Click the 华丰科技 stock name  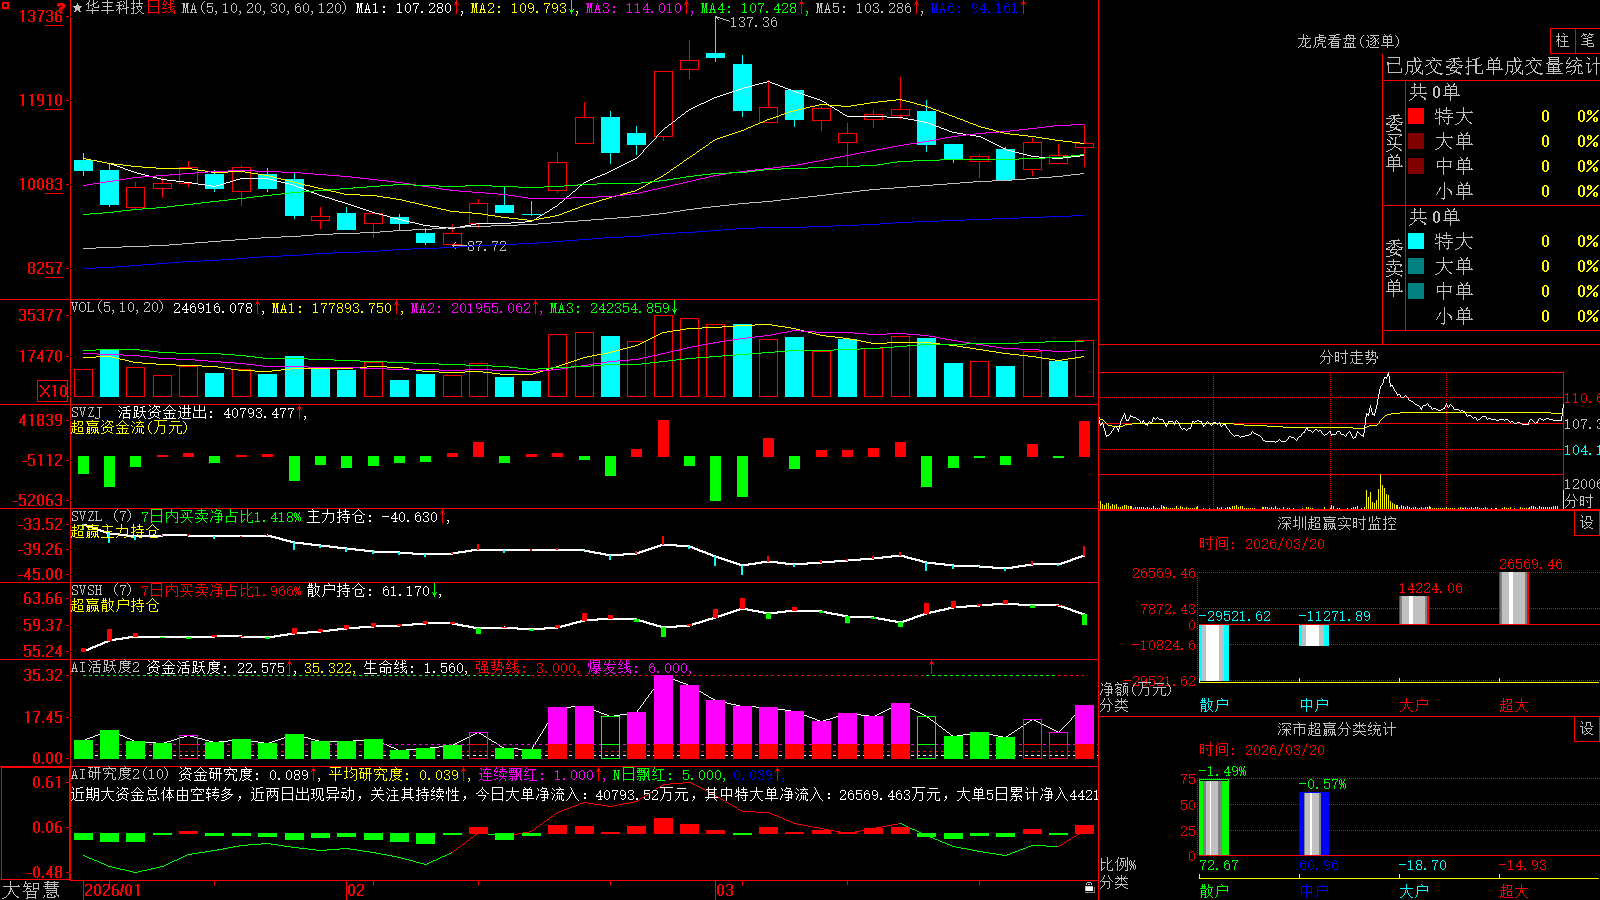tap(115, 8)
